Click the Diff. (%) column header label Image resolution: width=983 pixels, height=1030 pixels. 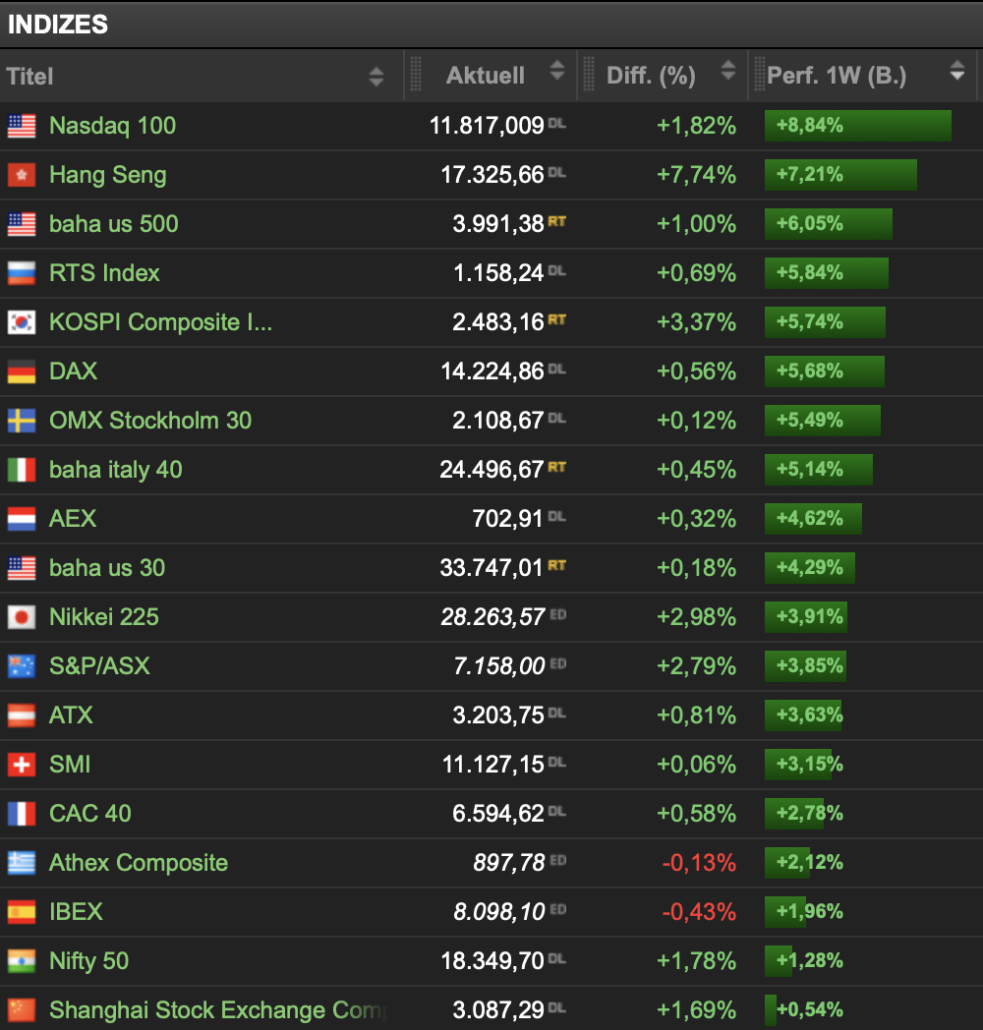[651, 76]
